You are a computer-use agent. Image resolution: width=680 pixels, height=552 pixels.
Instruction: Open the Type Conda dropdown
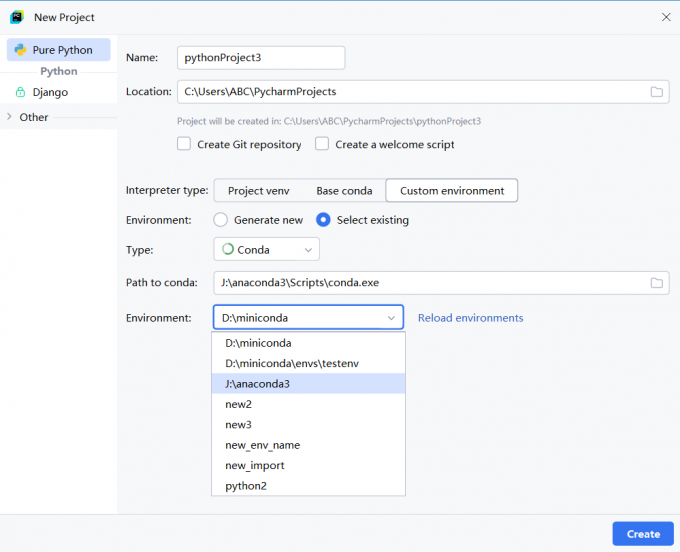point(266,249)
